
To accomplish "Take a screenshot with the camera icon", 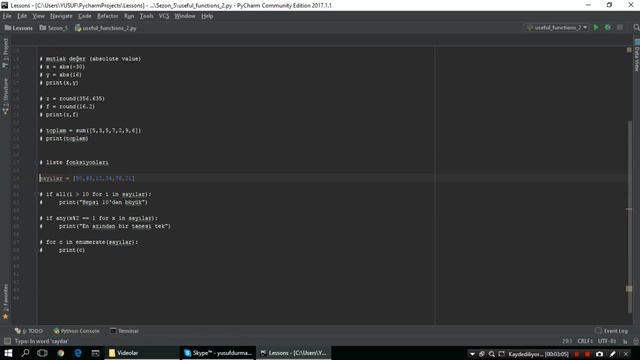I will (599, 354).
